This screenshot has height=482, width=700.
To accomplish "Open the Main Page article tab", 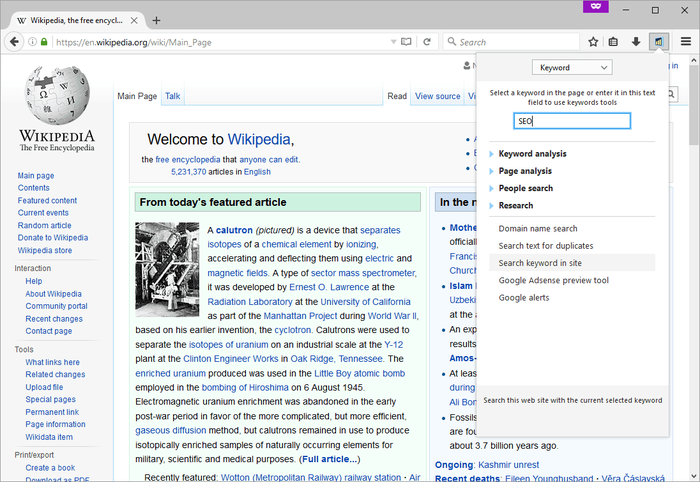I will pos(137,96).
